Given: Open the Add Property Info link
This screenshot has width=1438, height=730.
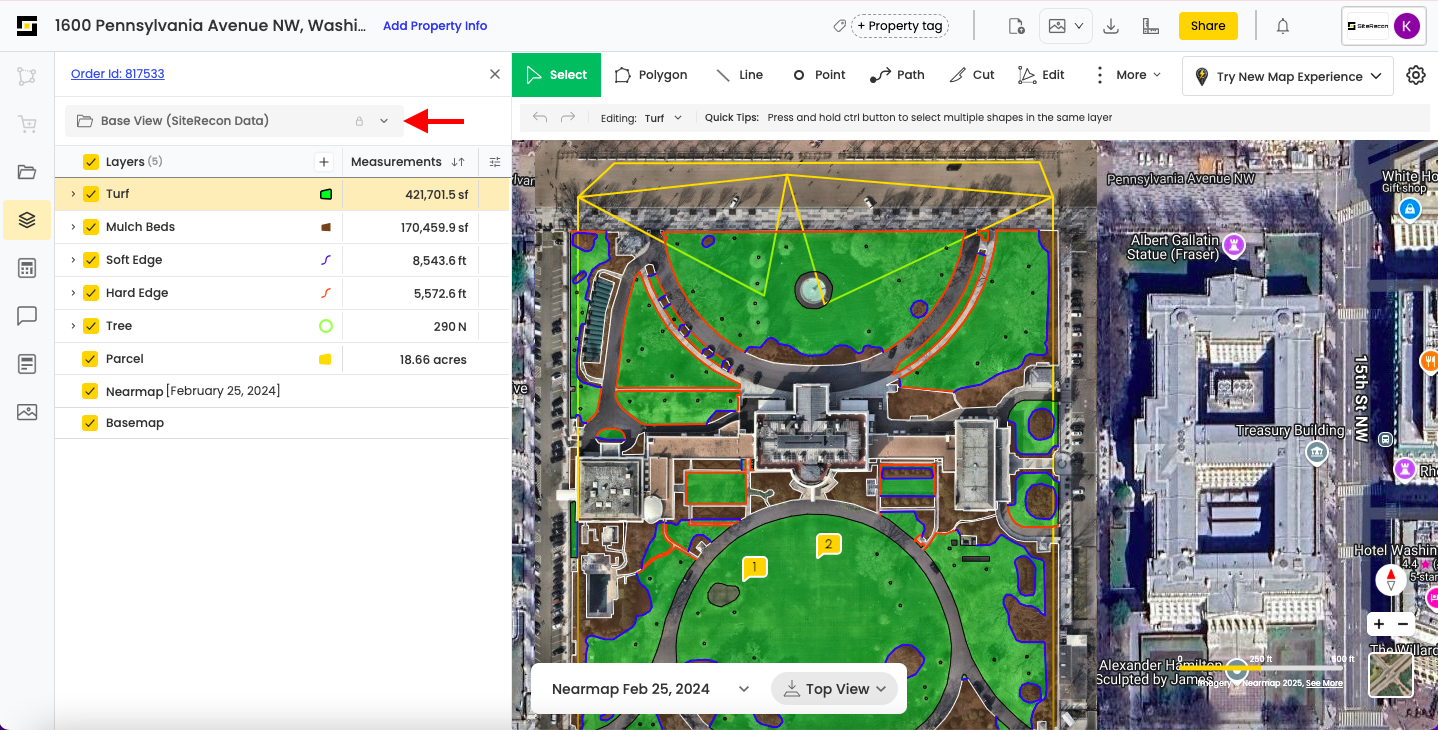Looking at the screenshot, I should click(435, 26).
